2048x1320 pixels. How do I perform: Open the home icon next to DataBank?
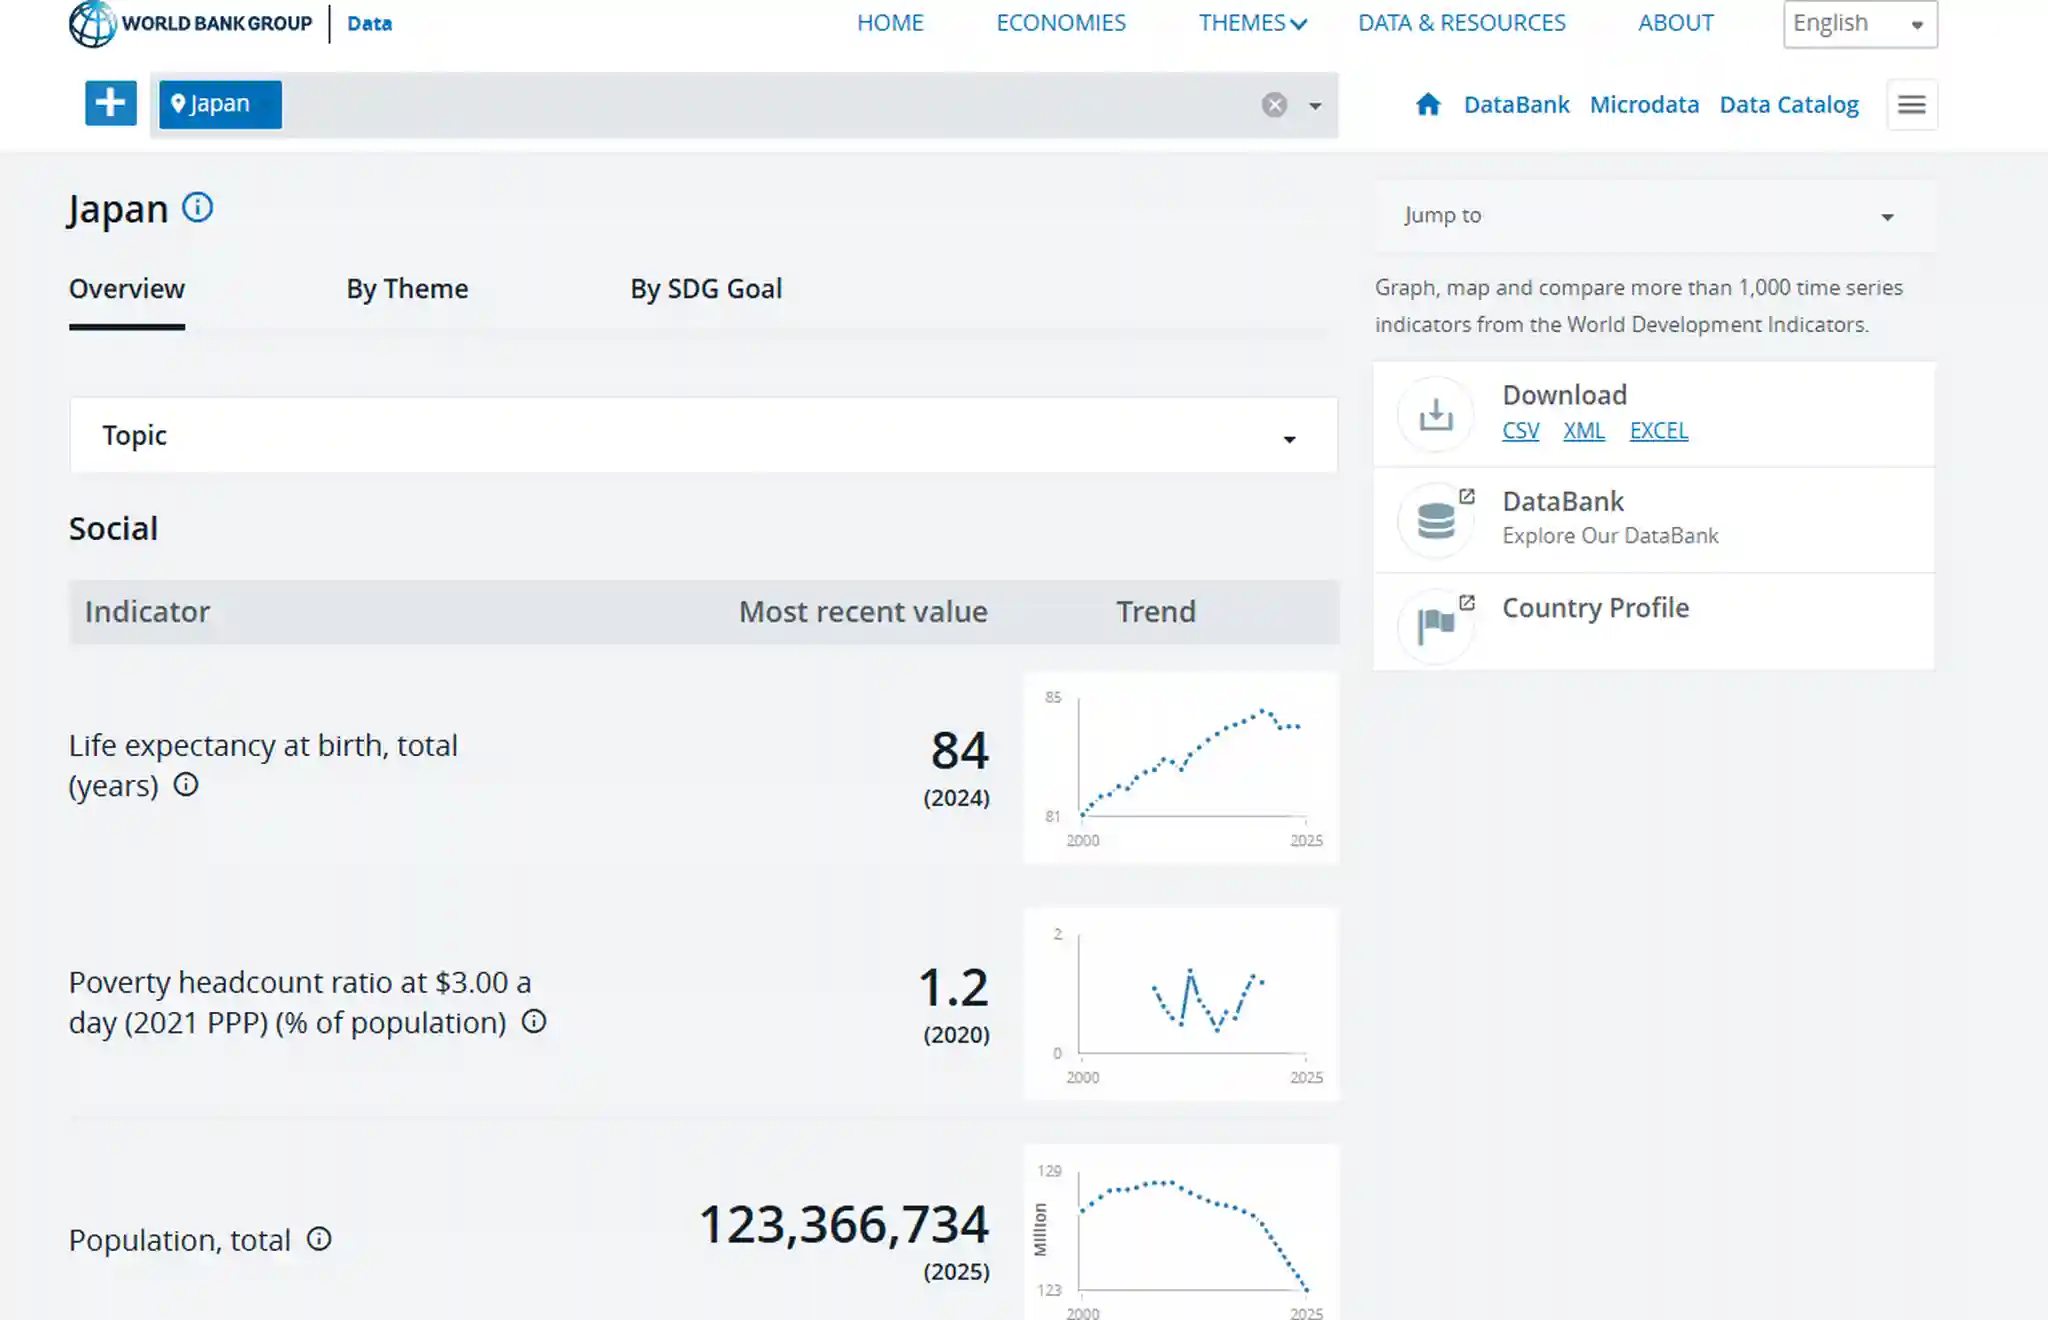pos(1428,104)
